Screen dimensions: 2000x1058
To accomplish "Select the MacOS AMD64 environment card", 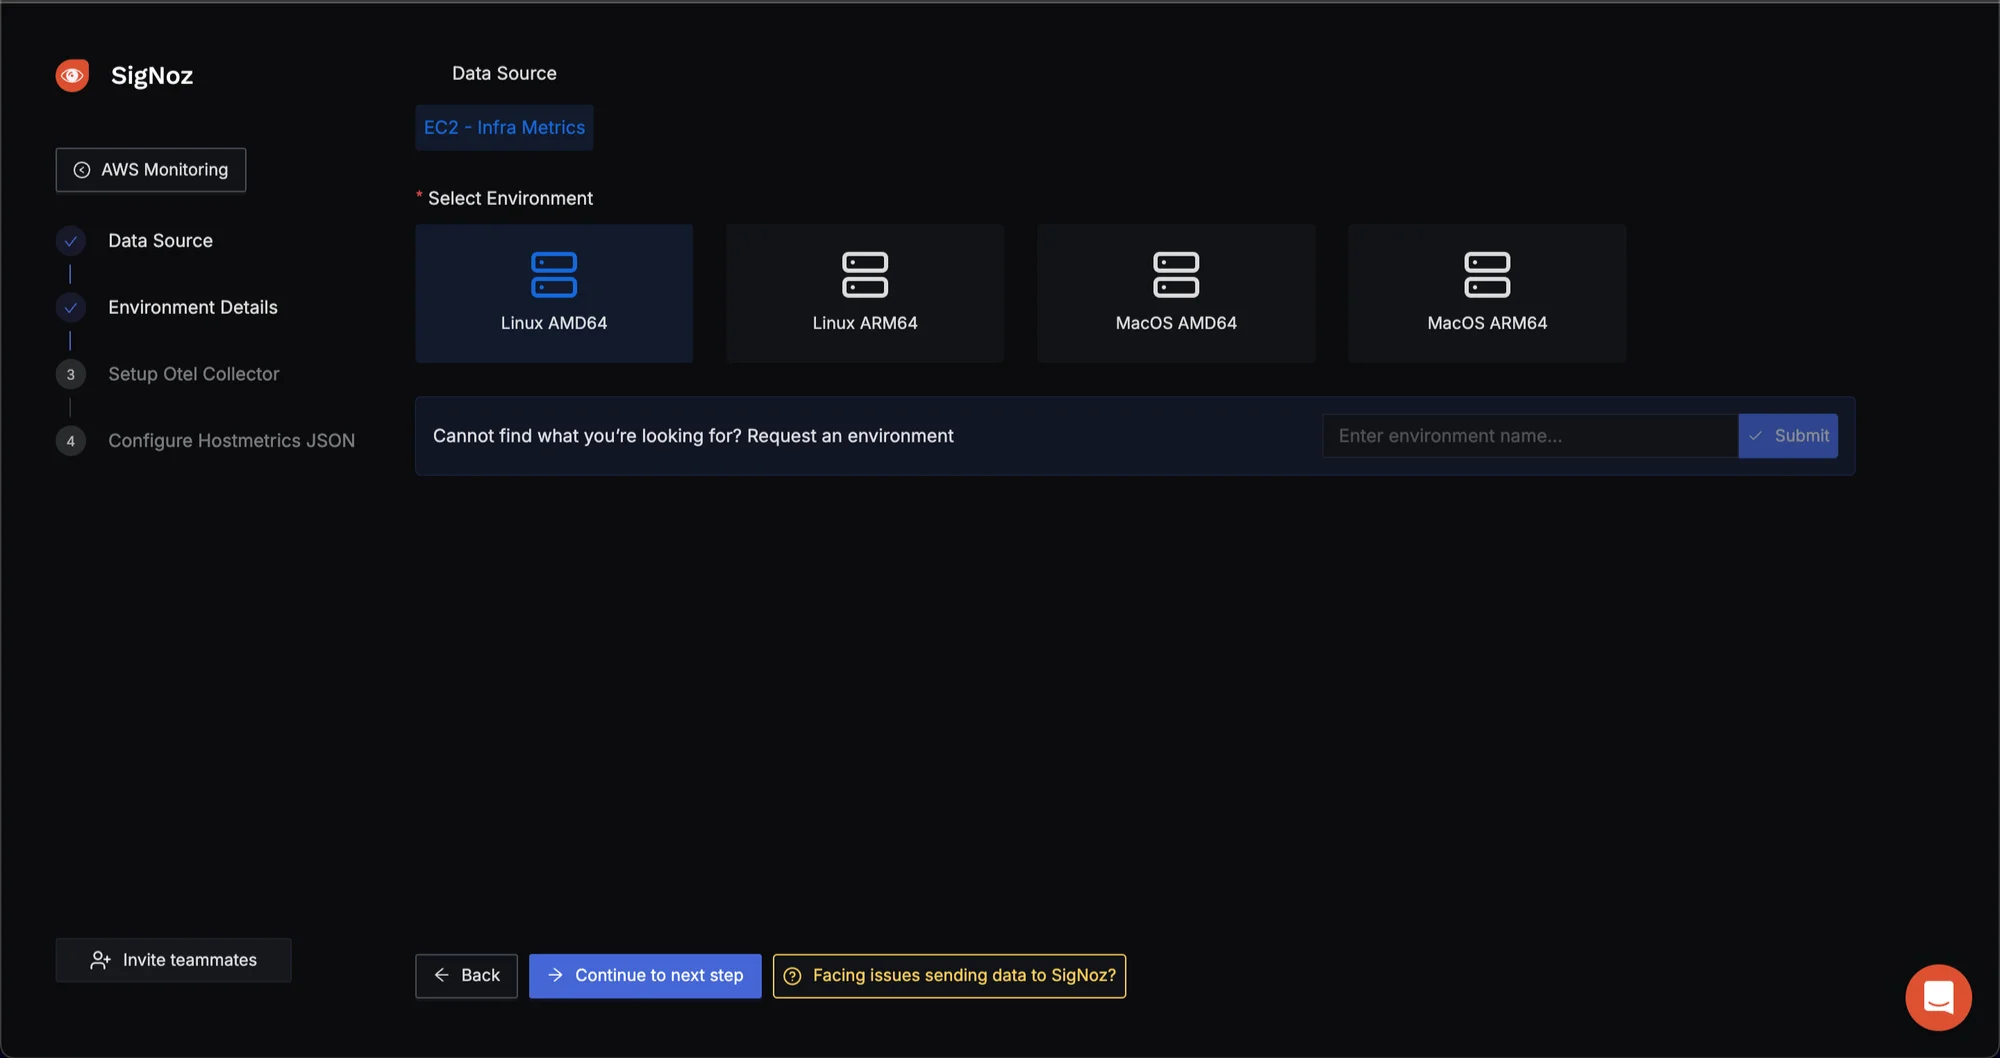I will tap(1176, 293).
